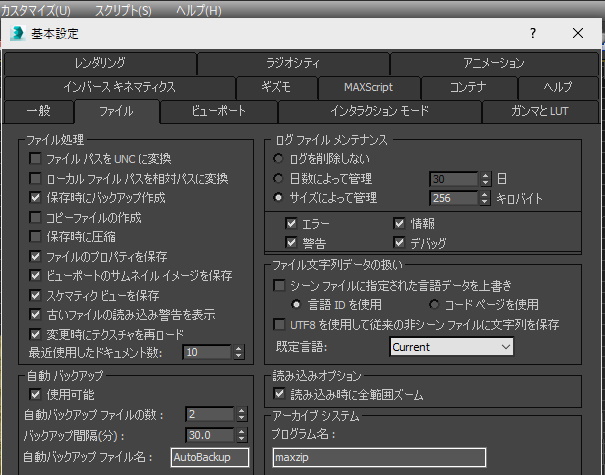Image resolution: width=605 pixels, height=475 pixels.
Task: Click the 3ds Max logo icon in title bar
Action: coord(17,34)
